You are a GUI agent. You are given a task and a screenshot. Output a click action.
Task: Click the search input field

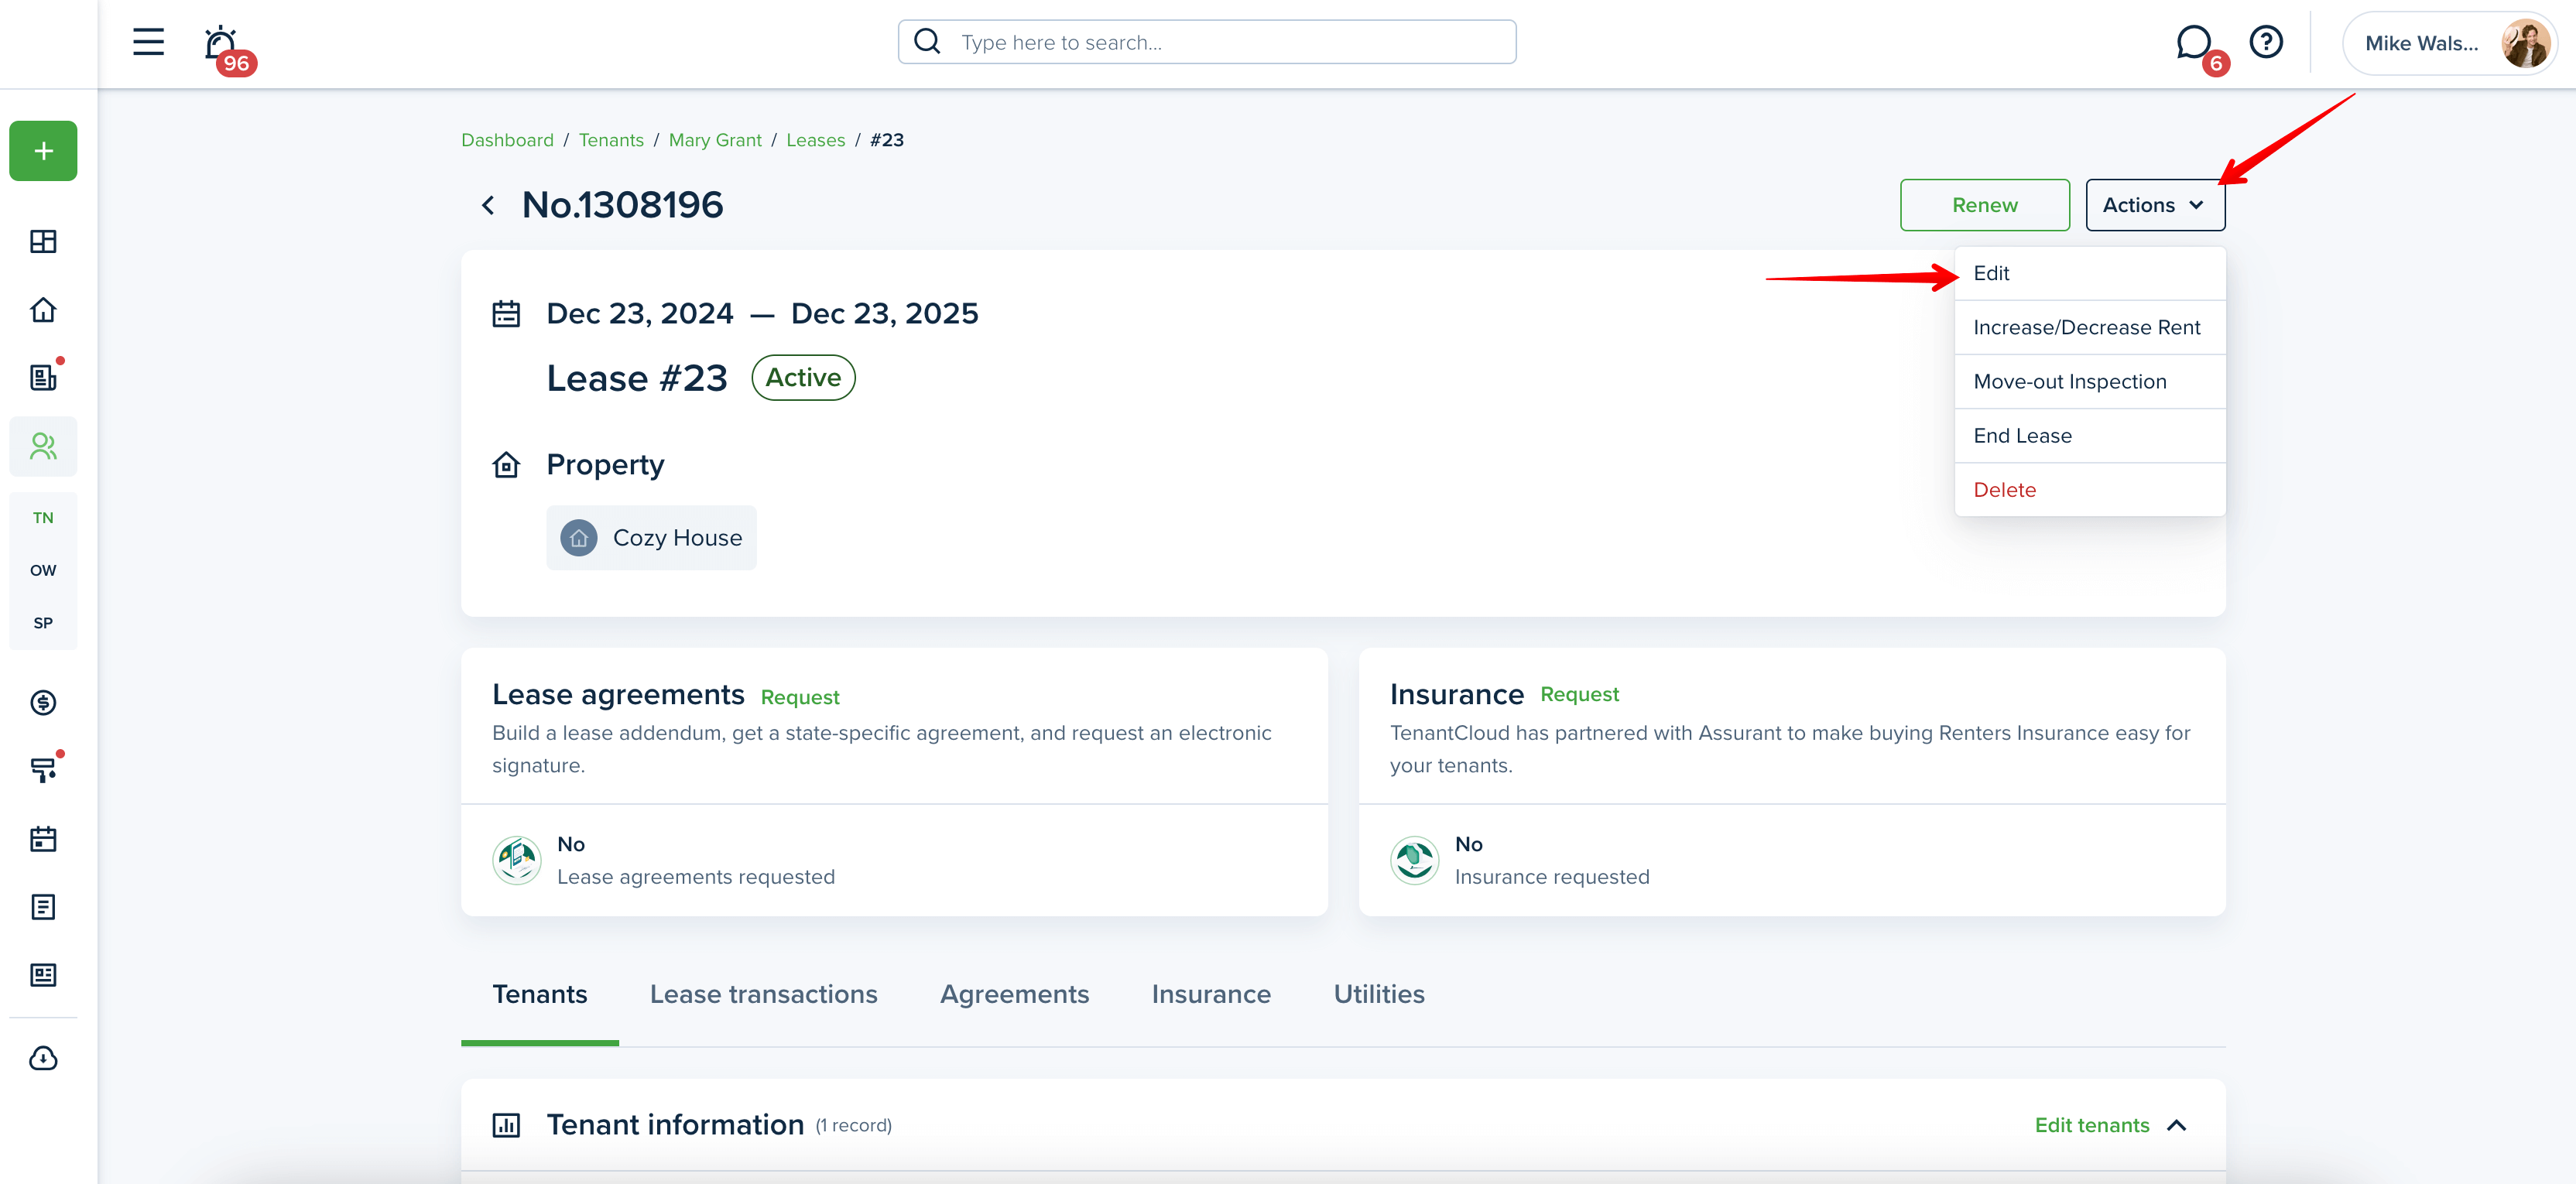coord(1206,42)
